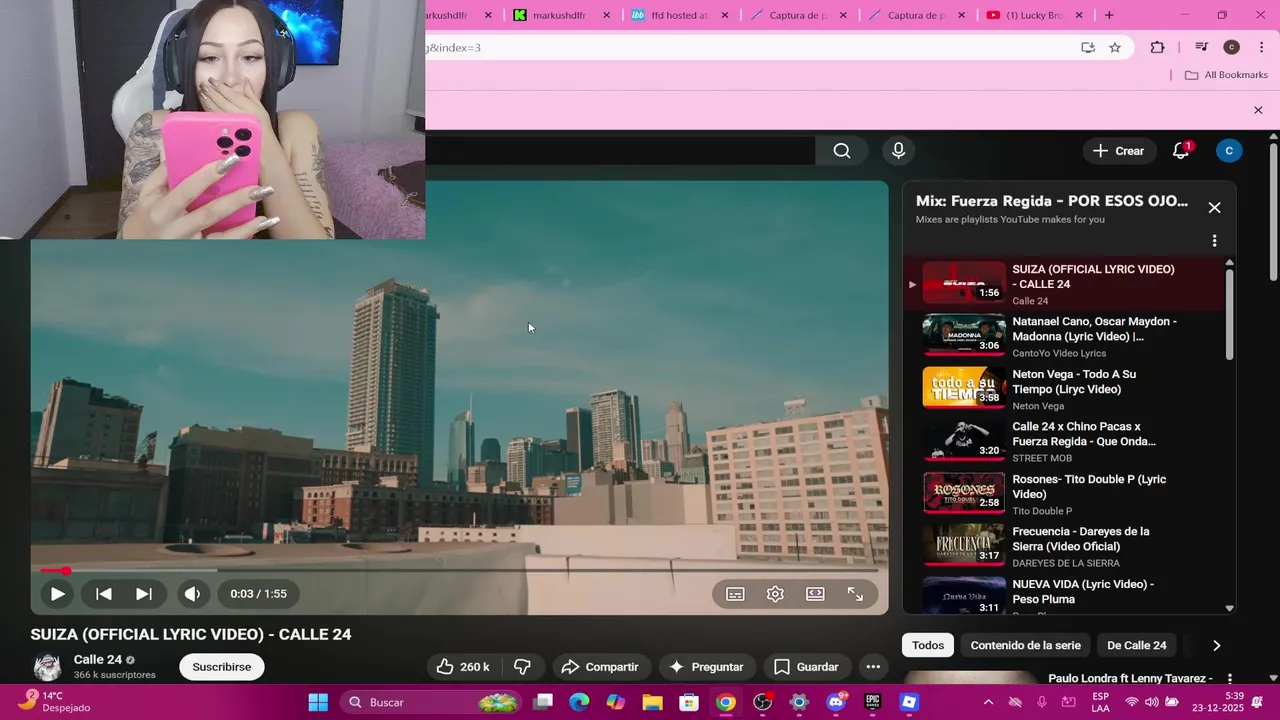Open more actions ellipsis below video

873,667
